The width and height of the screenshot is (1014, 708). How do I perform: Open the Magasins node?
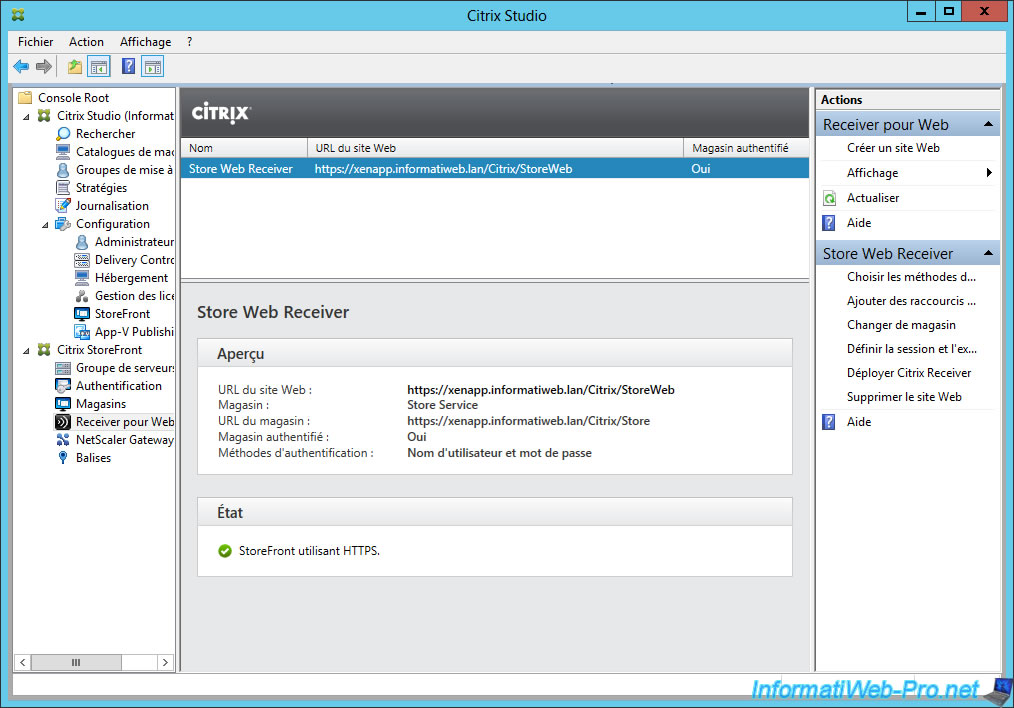(x=101, y=404)
